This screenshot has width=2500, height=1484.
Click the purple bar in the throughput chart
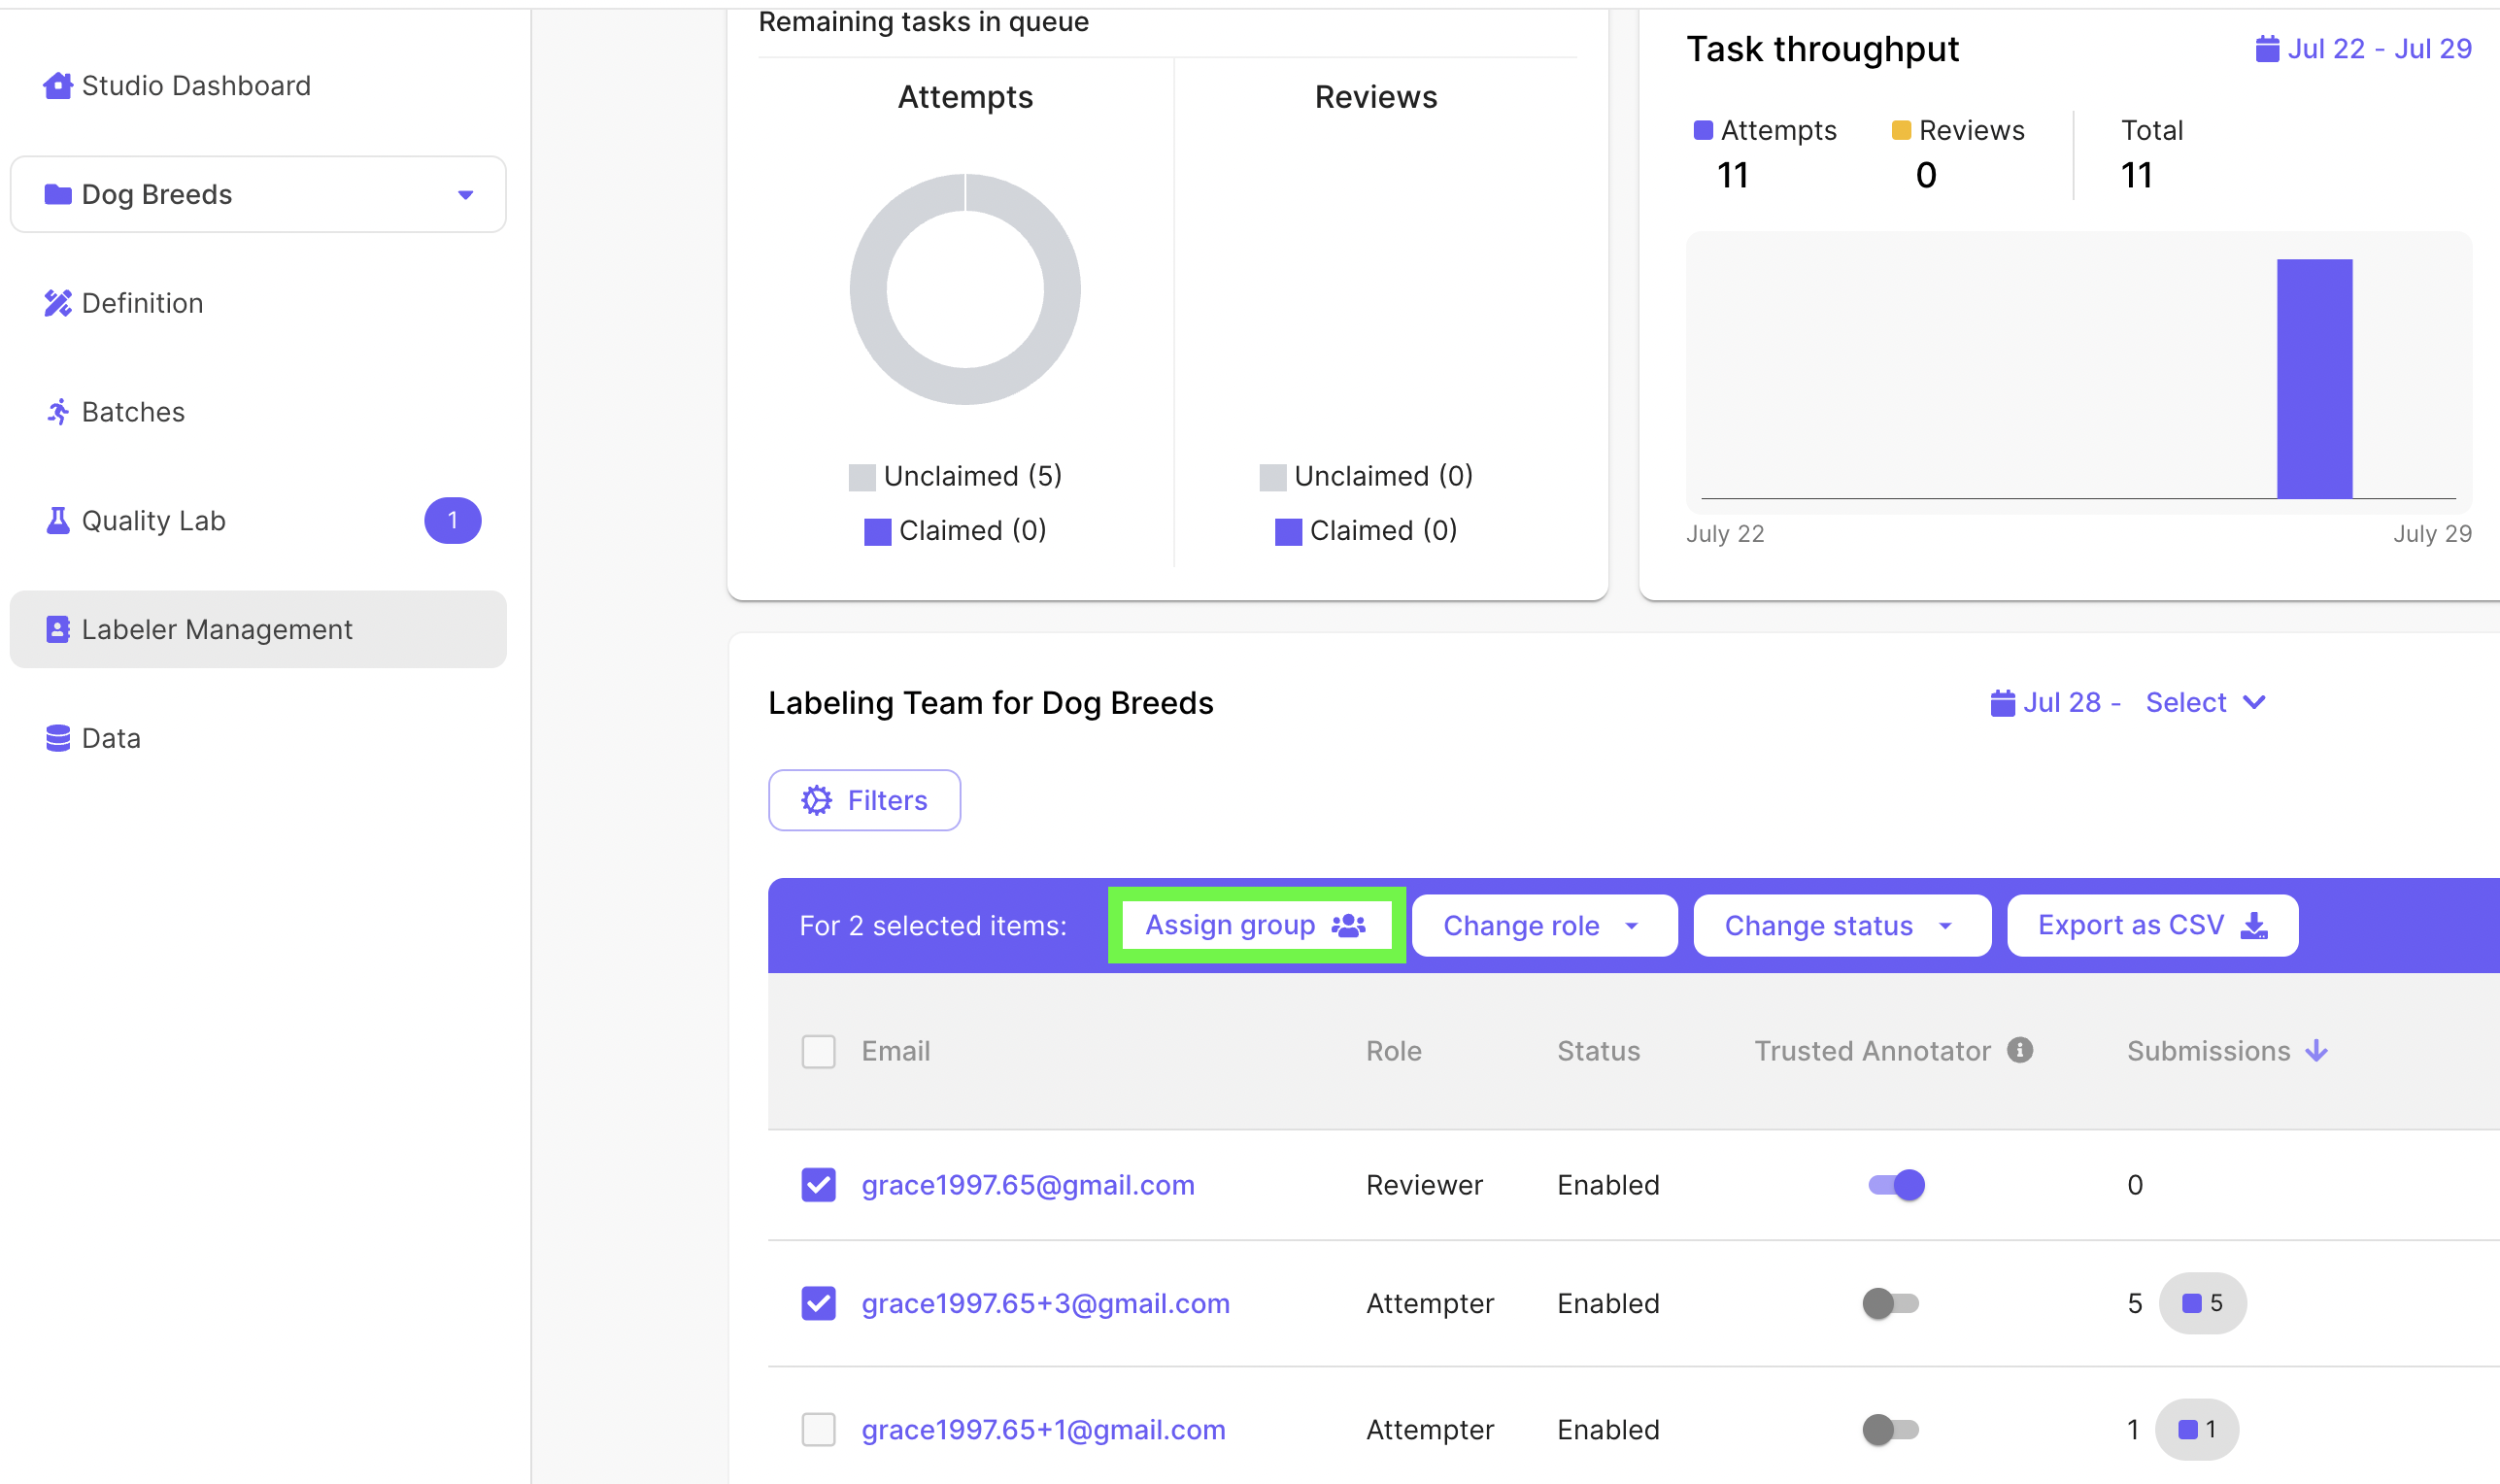tap(2313, 378)
